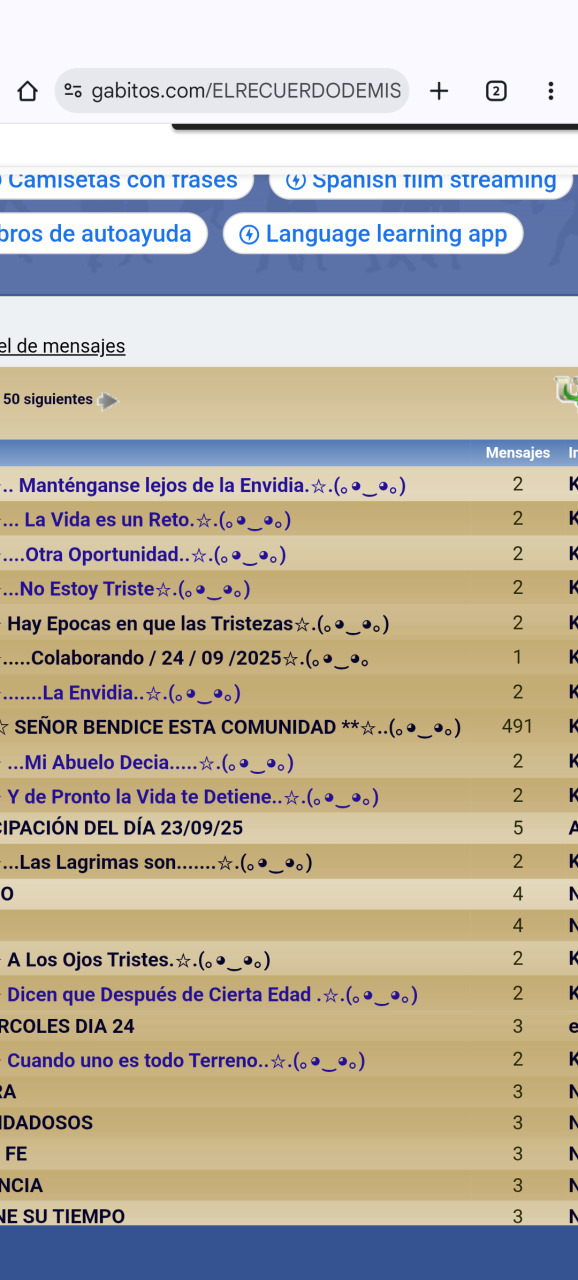This screenshot has width=578, height=1280.
Task: Tap the lightning icon on Language learning app
Action: click(249, 234)
